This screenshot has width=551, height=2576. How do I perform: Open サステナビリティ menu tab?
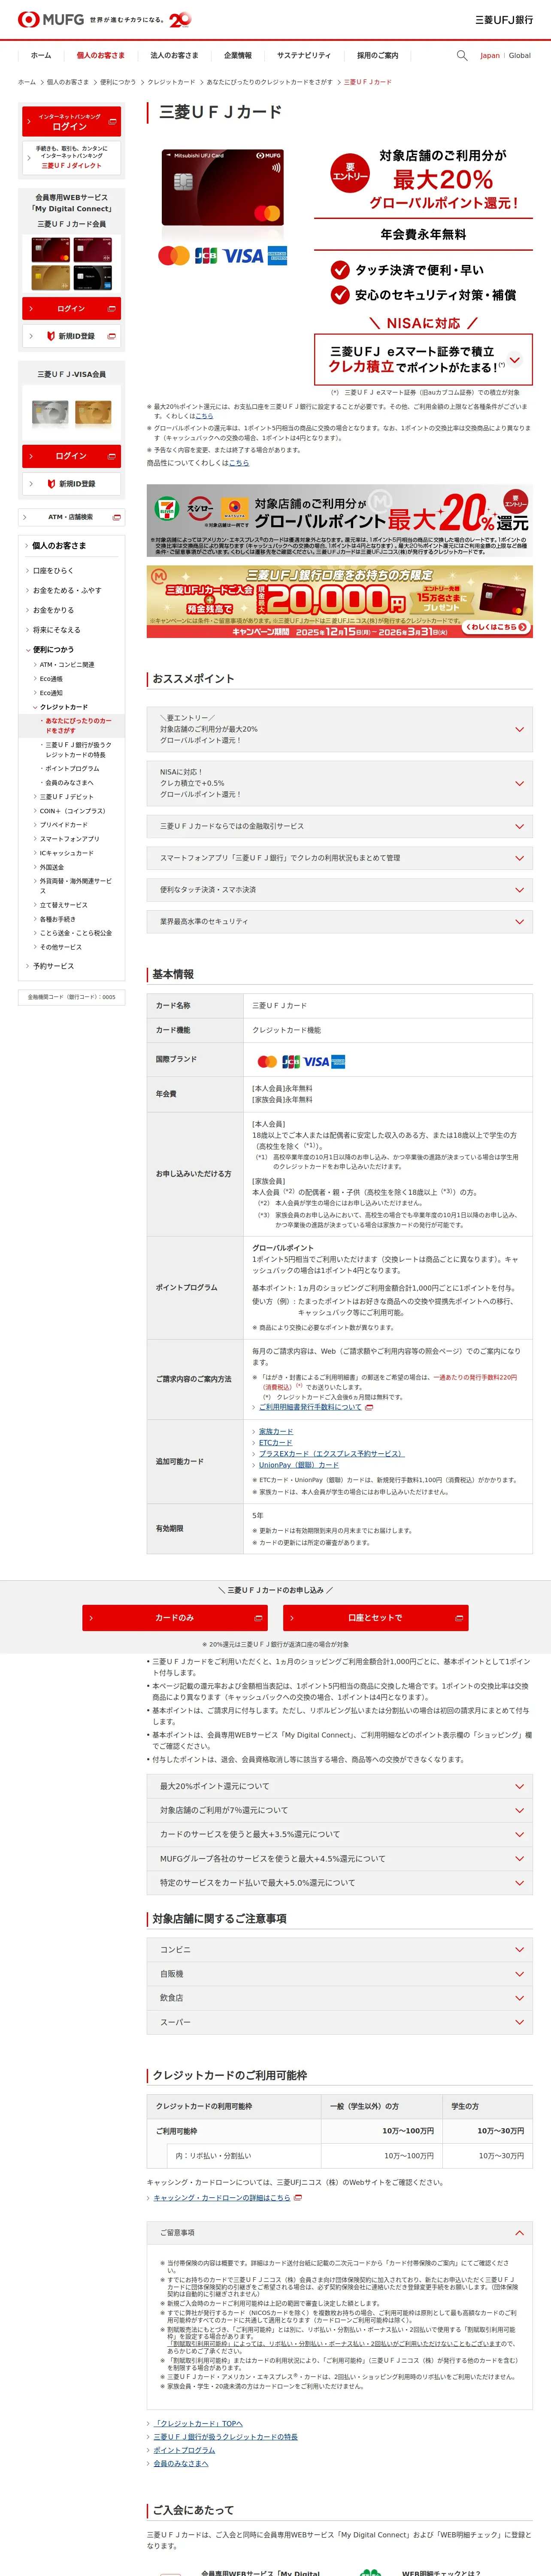pyautogui.click(x=304, y=56)
